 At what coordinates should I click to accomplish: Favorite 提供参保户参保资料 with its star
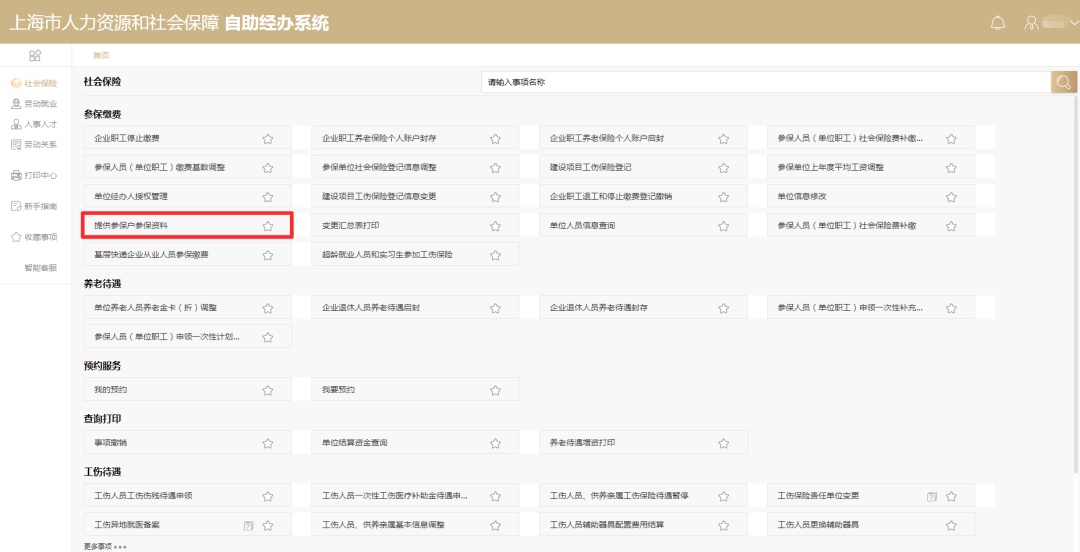pyautogui.click(x=267, y=226)
